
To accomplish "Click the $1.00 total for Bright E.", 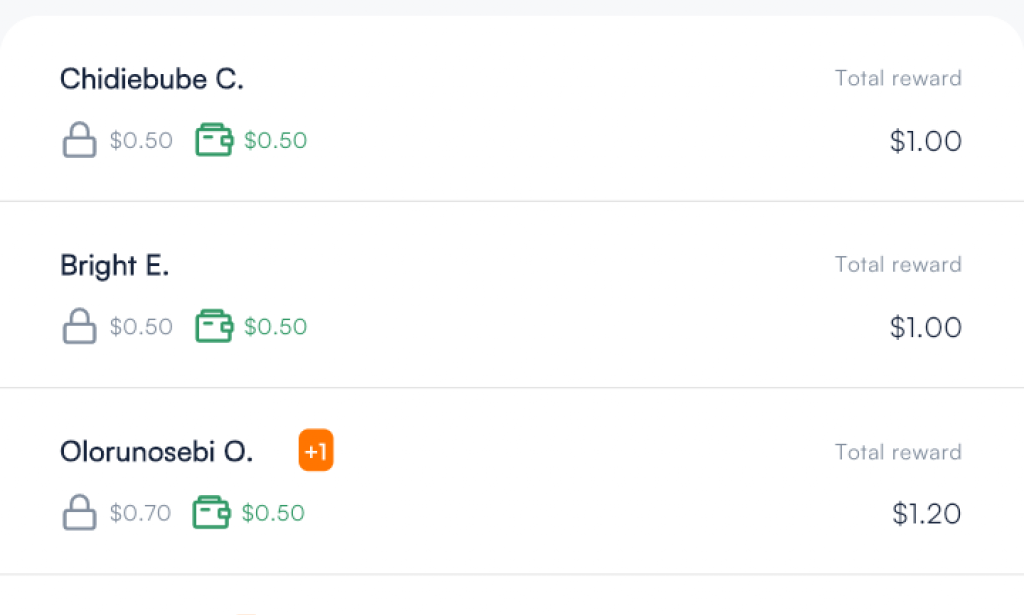I will click(x=925, y=327).
